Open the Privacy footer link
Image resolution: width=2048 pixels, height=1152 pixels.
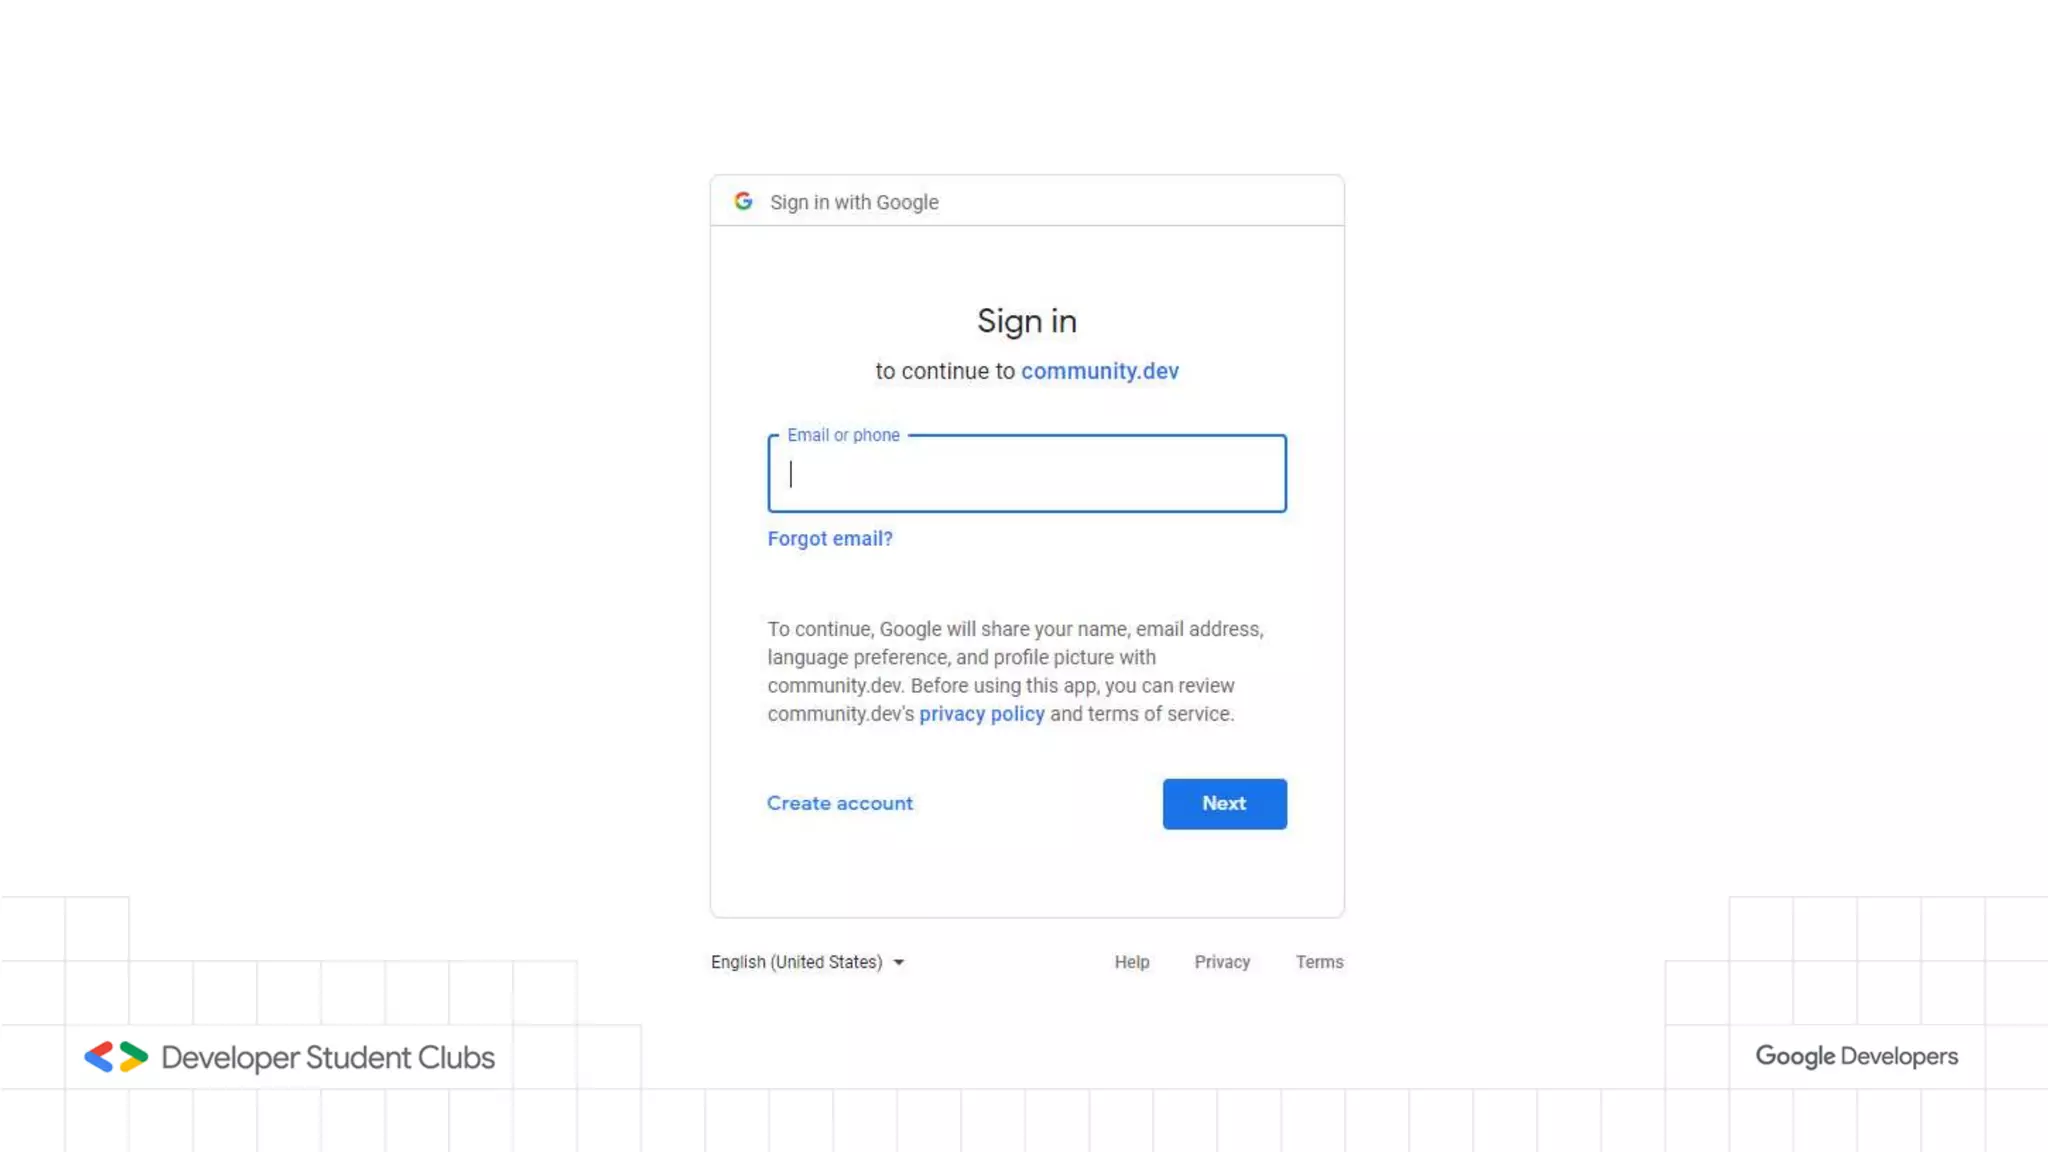tap(1222, 962)
